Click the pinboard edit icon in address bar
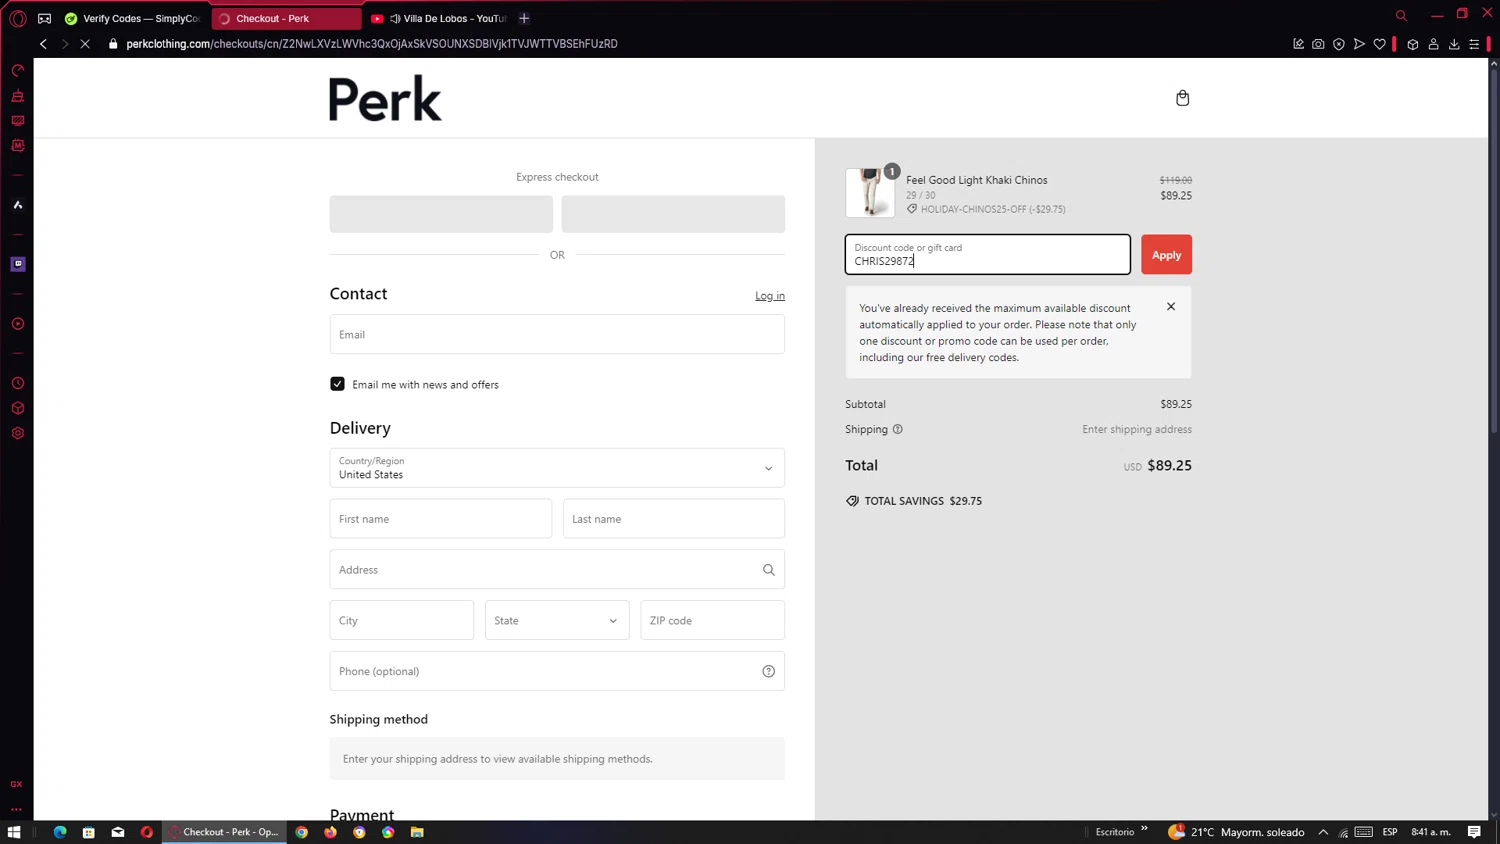Viewport: 1500px width, 844px height. [x=1298, y=44]
